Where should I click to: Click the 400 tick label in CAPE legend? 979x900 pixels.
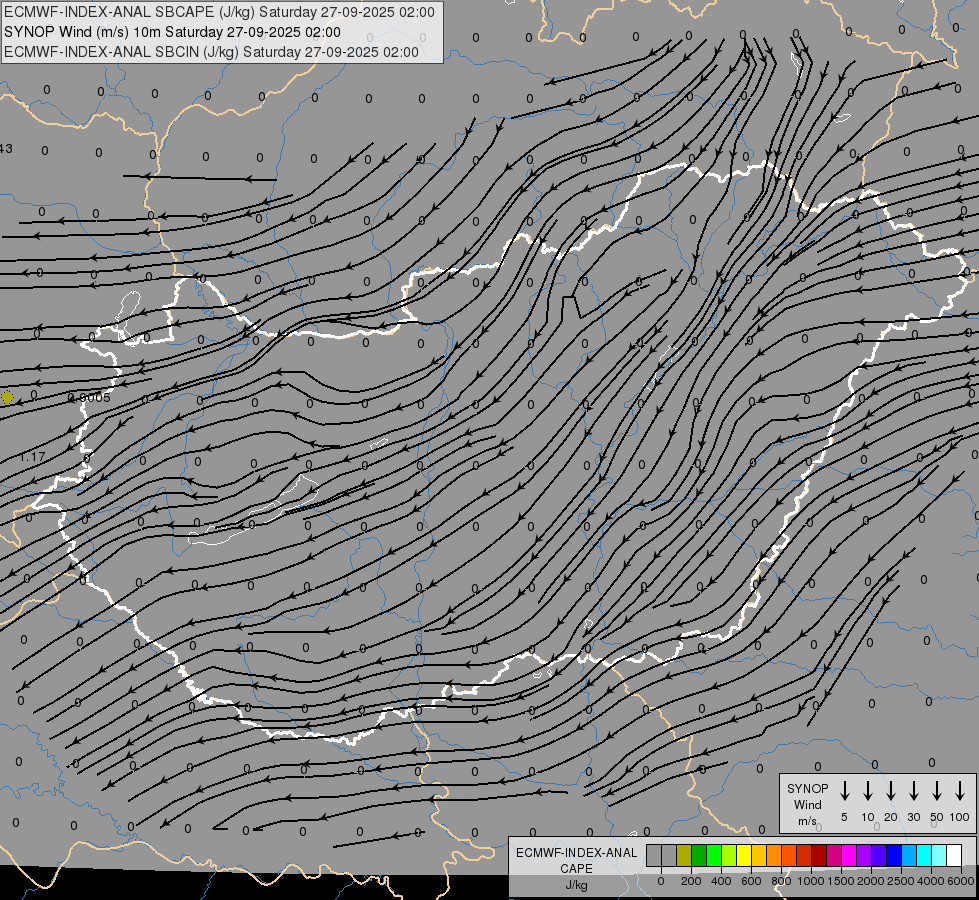coord(721,881)
